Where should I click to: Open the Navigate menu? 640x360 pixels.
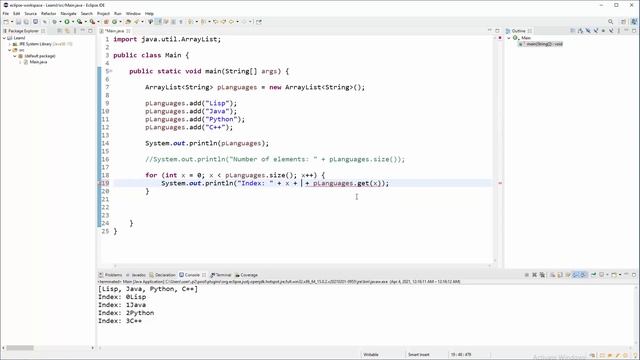click(68, 13)
